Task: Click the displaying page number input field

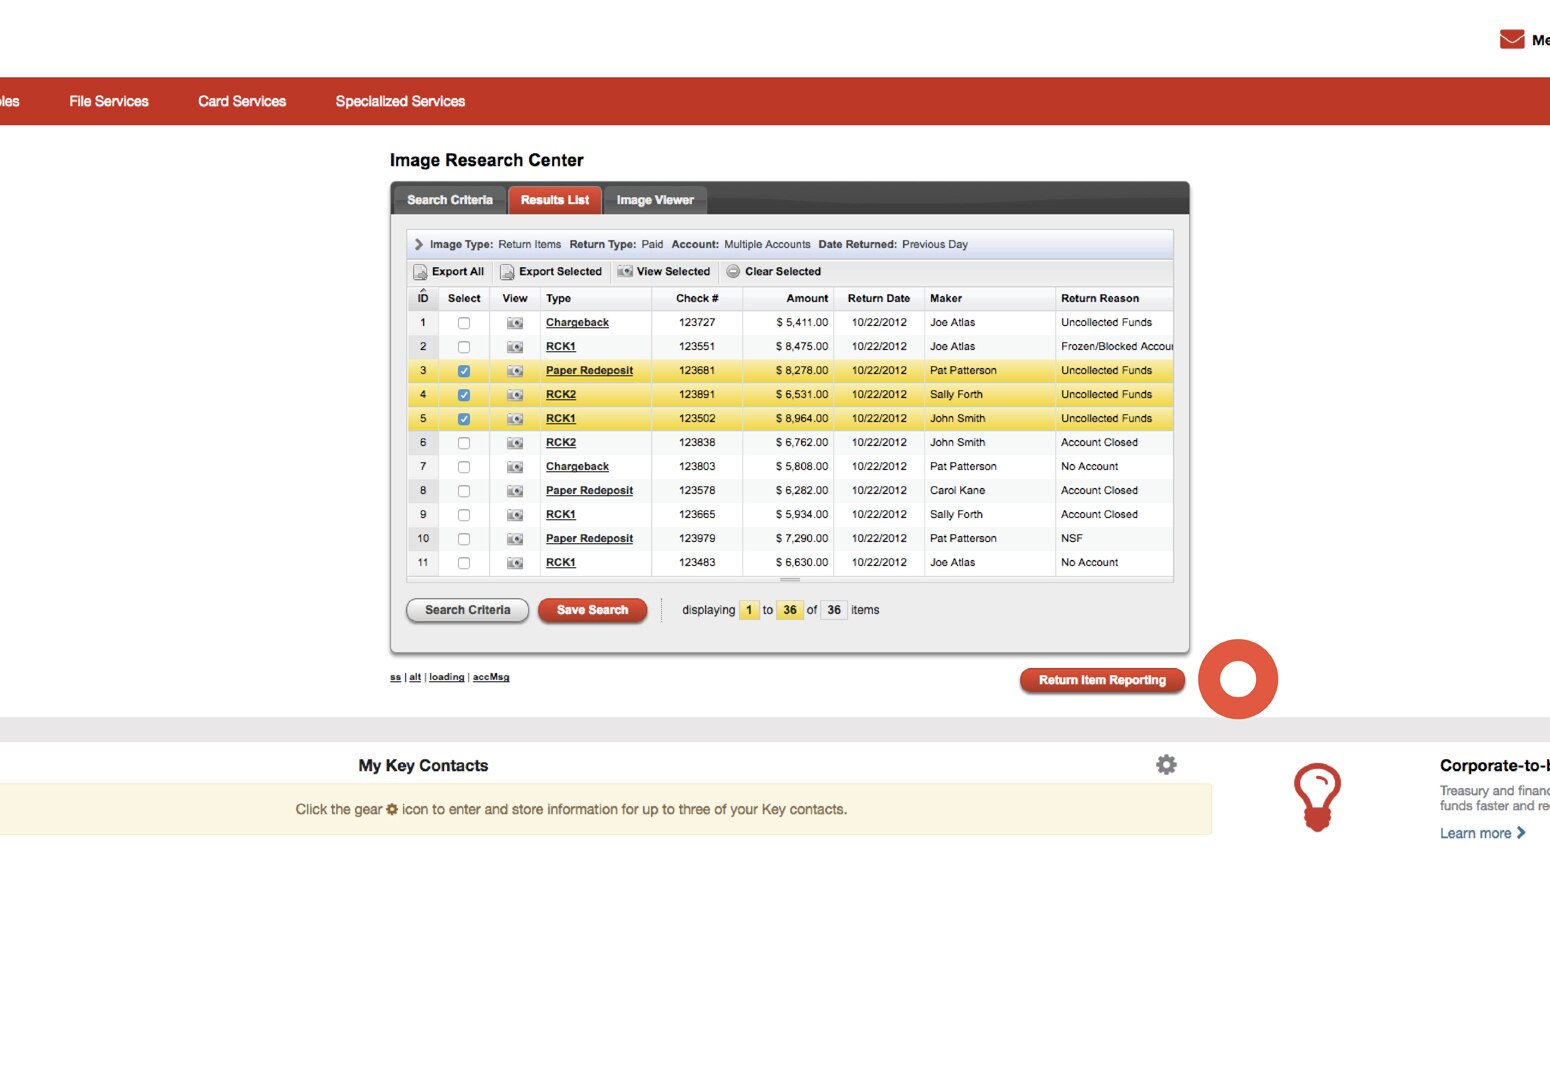Action: point(749,609)
